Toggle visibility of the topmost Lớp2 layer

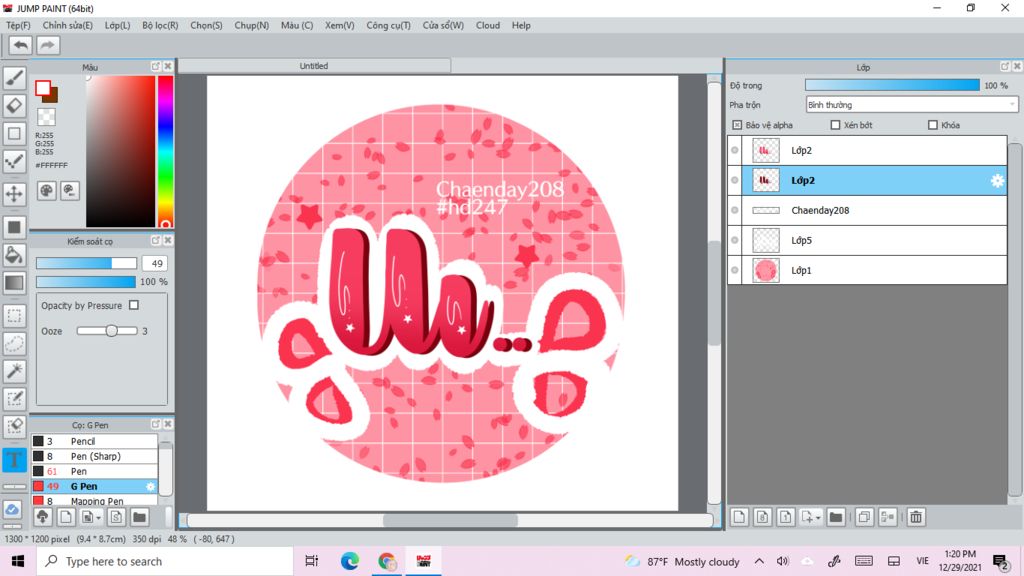point(735,150)
